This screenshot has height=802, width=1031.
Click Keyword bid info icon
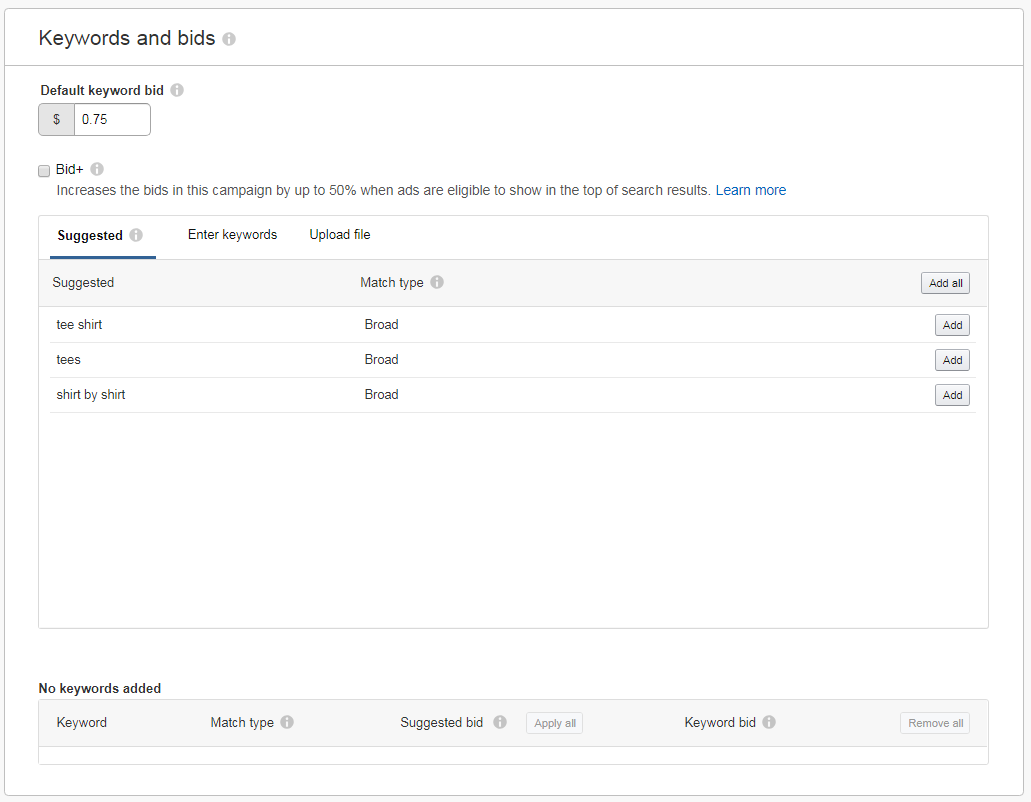click(769, 722)
